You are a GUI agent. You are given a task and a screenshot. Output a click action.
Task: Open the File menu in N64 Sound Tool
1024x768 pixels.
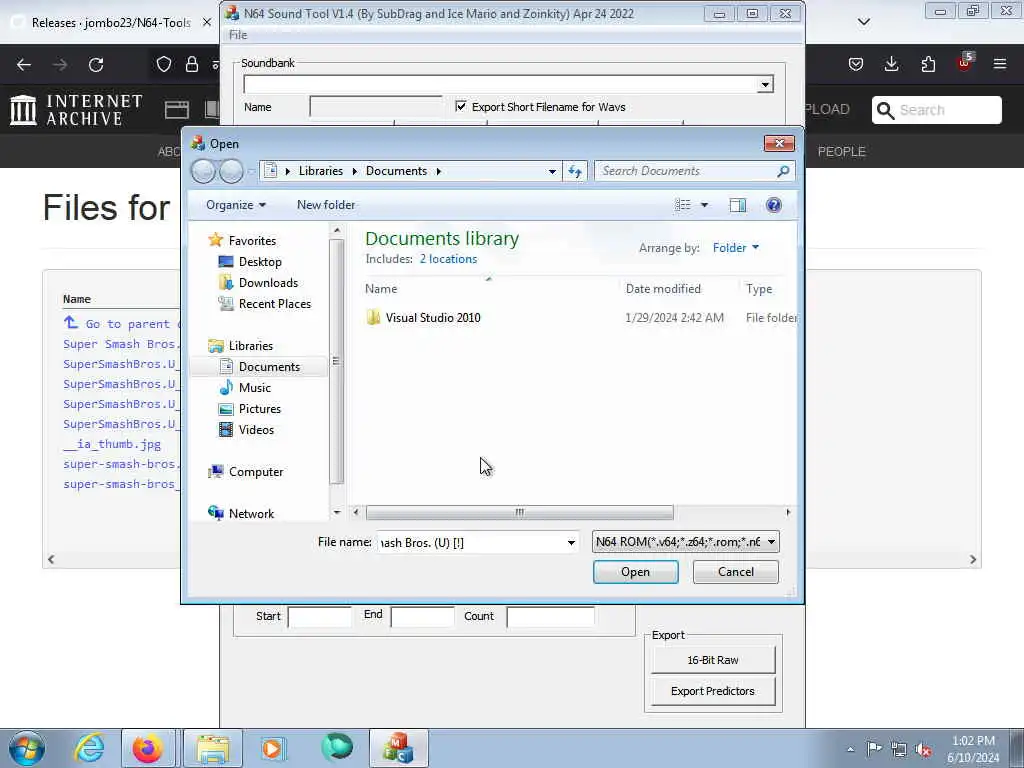tap(238, 35)
